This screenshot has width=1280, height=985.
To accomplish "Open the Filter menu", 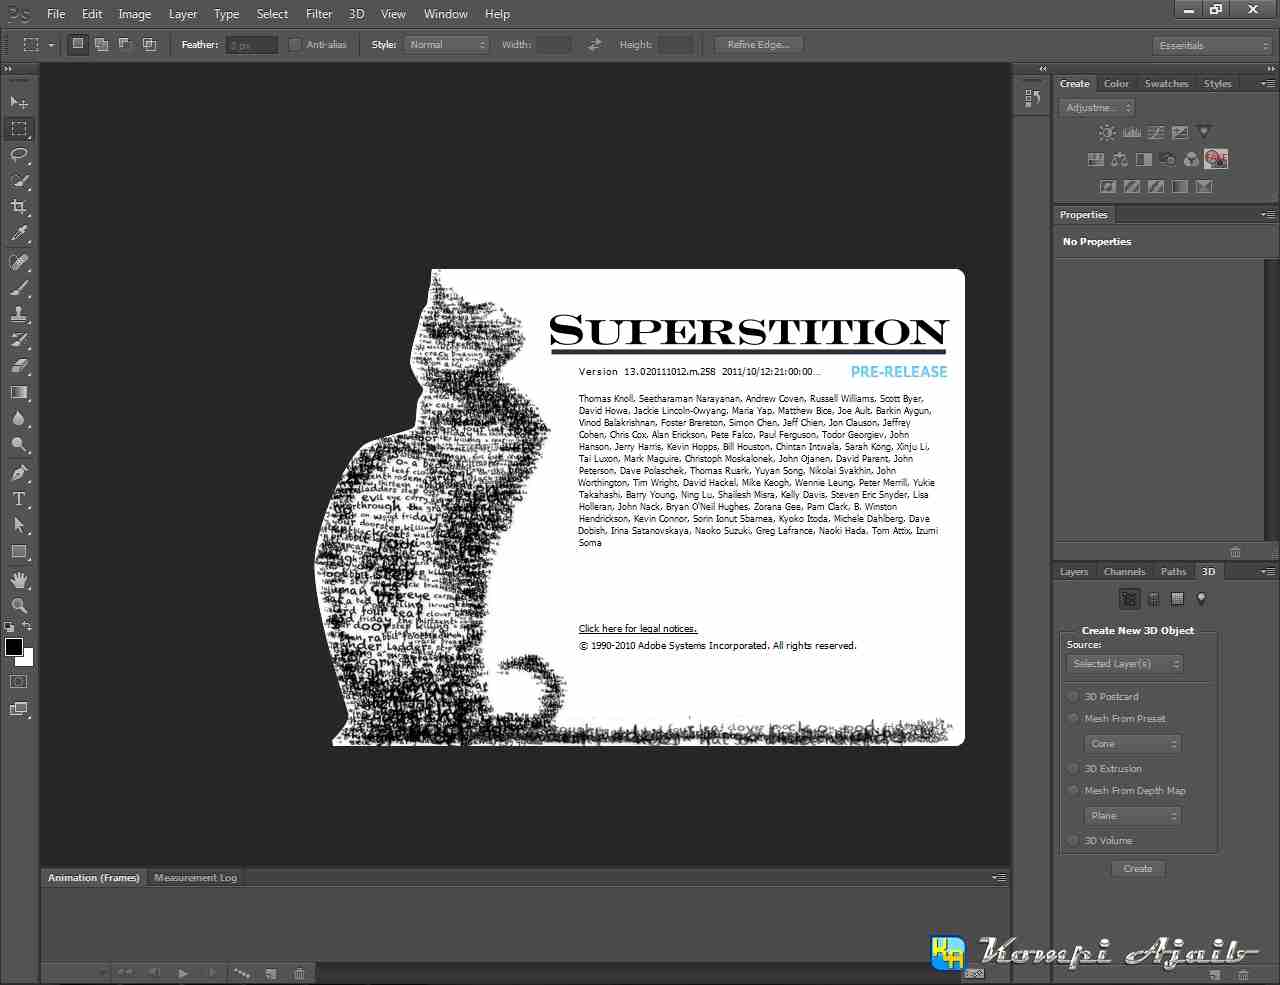I will pos(319,14).
